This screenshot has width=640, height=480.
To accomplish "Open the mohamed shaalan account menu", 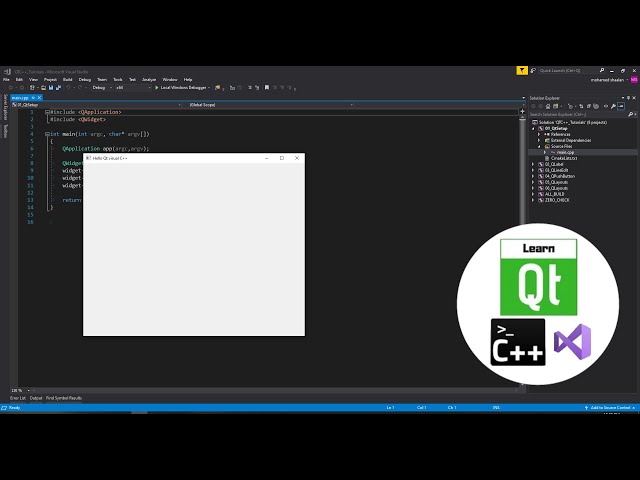I will click(x=609, y=80).
